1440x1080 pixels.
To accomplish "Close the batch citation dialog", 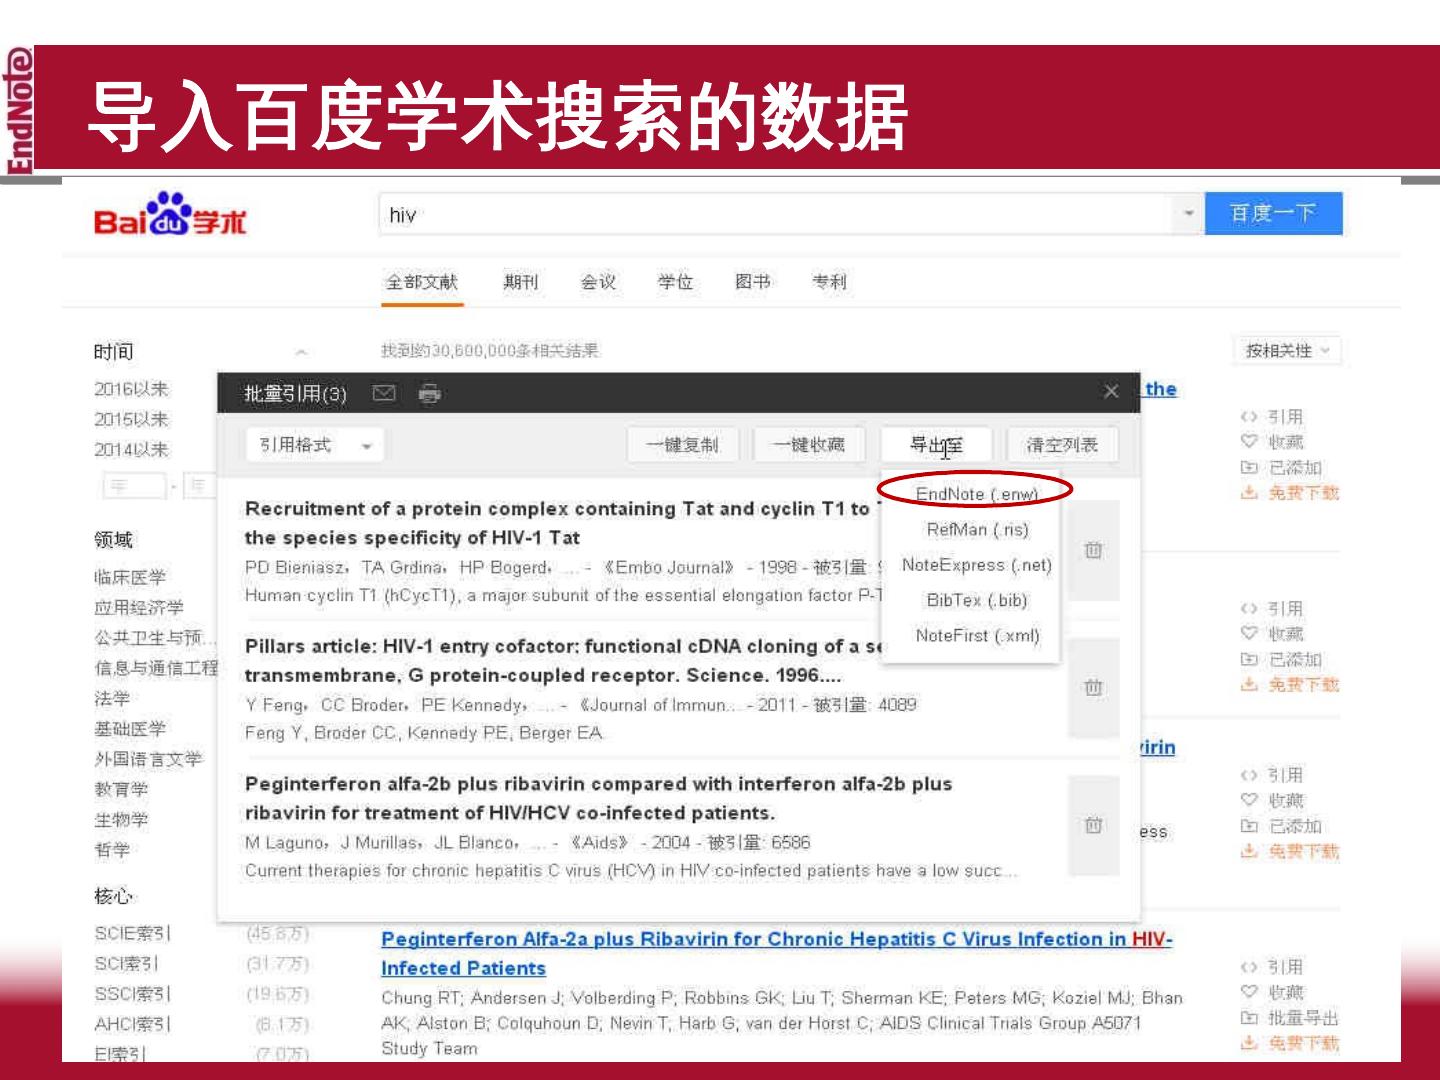I will [x=1111, y=392].
